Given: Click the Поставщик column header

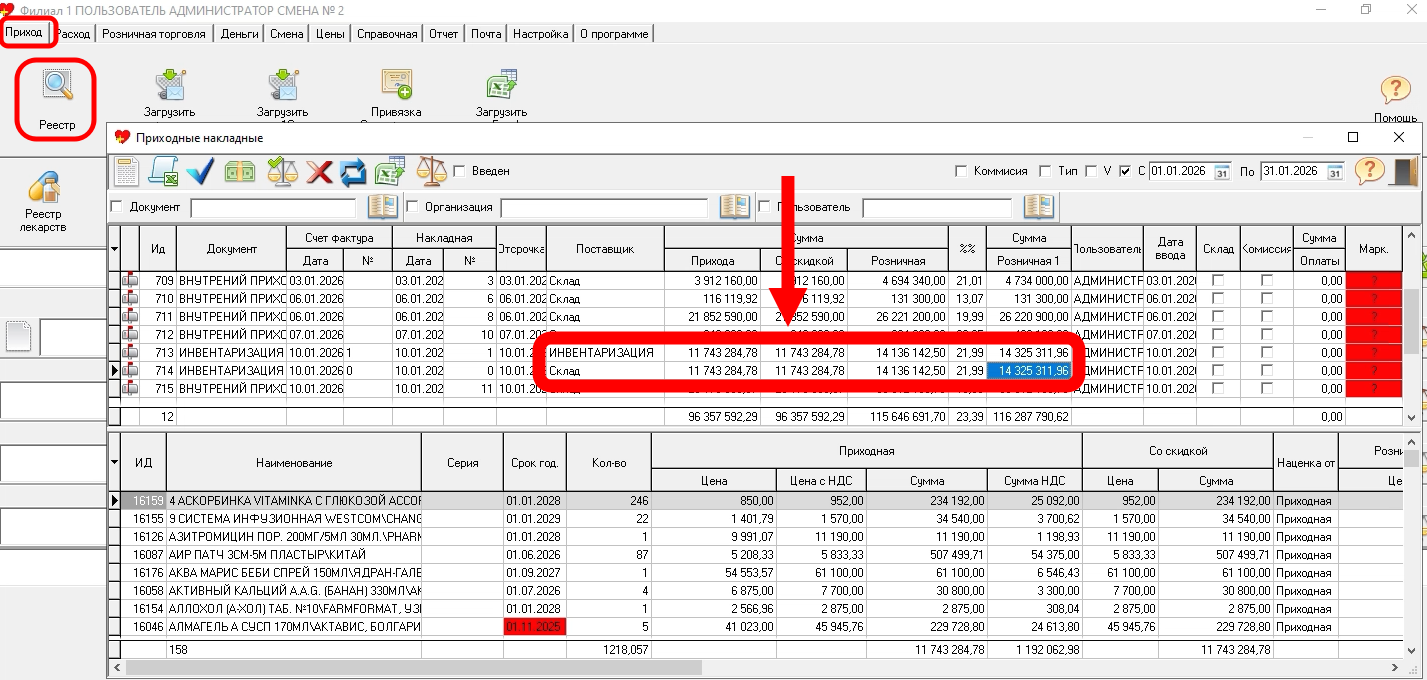Looking at the screenshot, I should (x=605, y=249).
